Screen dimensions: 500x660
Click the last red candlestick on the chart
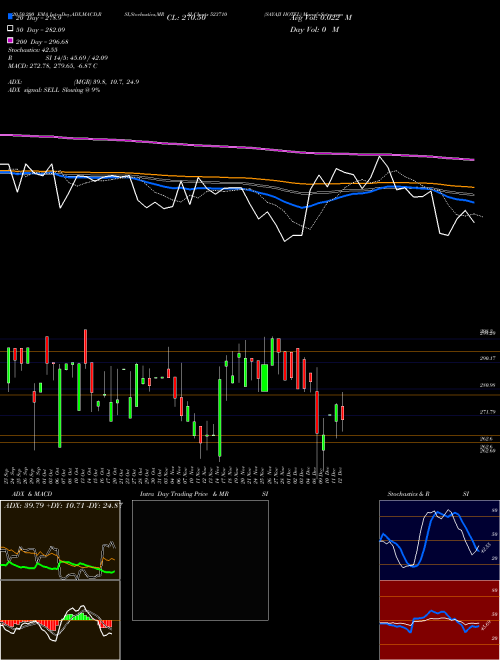click(343, 412)
